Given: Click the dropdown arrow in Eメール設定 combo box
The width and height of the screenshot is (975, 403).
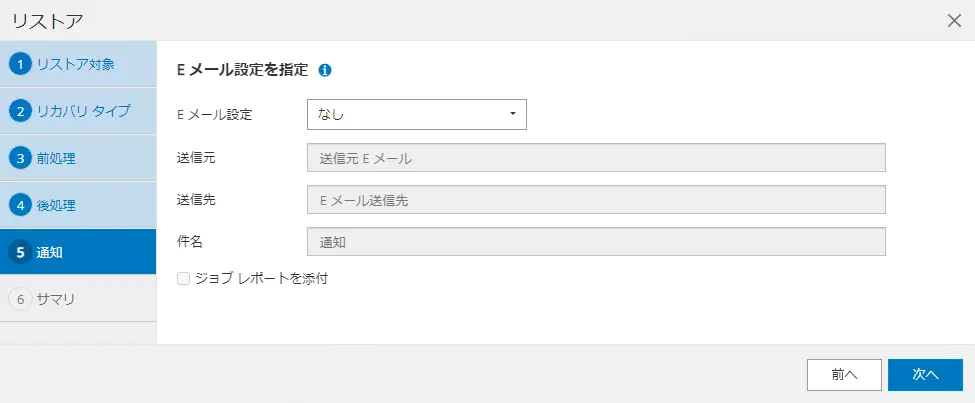Looking at the screenshot, I should pos(513,114).
